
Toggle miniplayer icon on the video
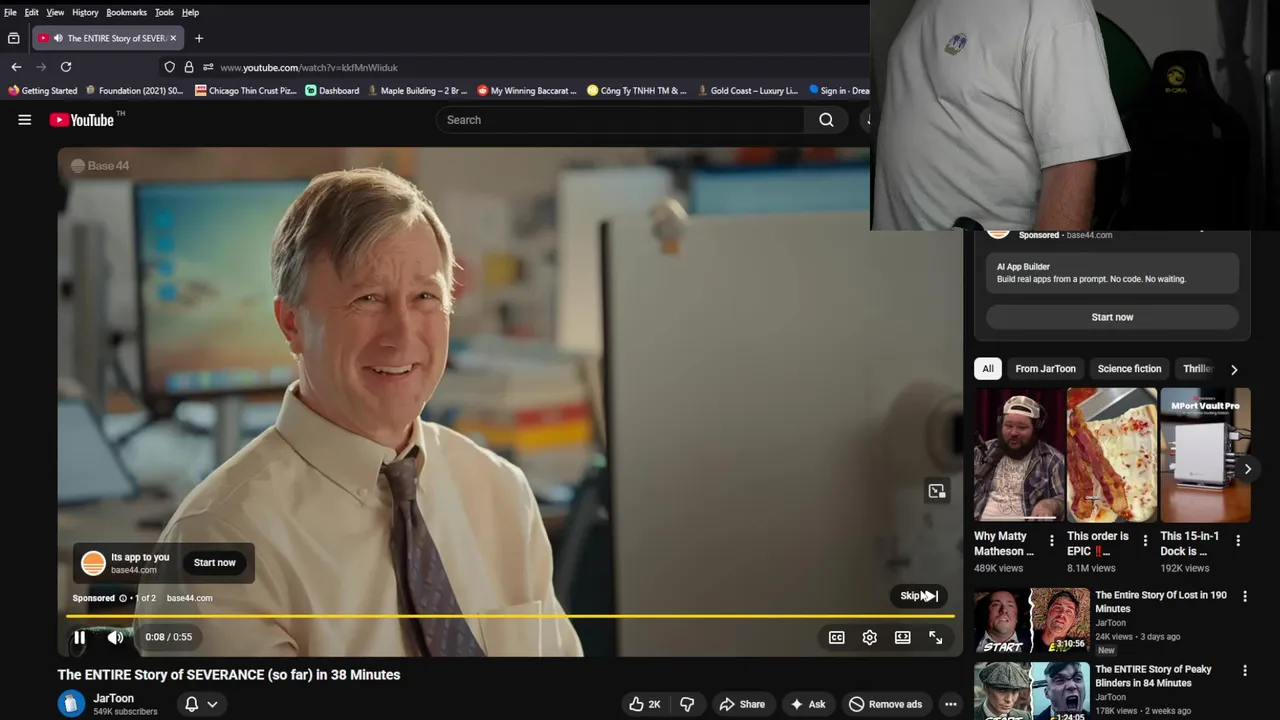936,491
